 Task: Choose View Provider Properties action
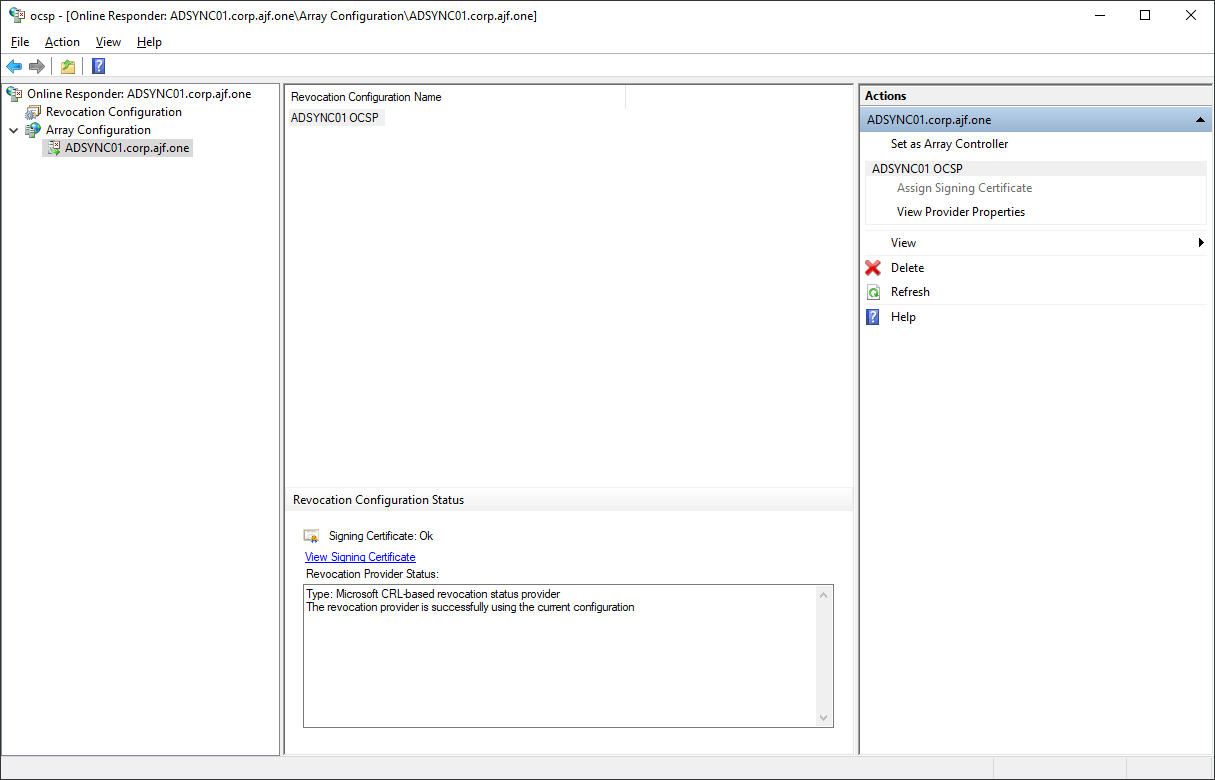pyautogui.click(x=960, y=211)
